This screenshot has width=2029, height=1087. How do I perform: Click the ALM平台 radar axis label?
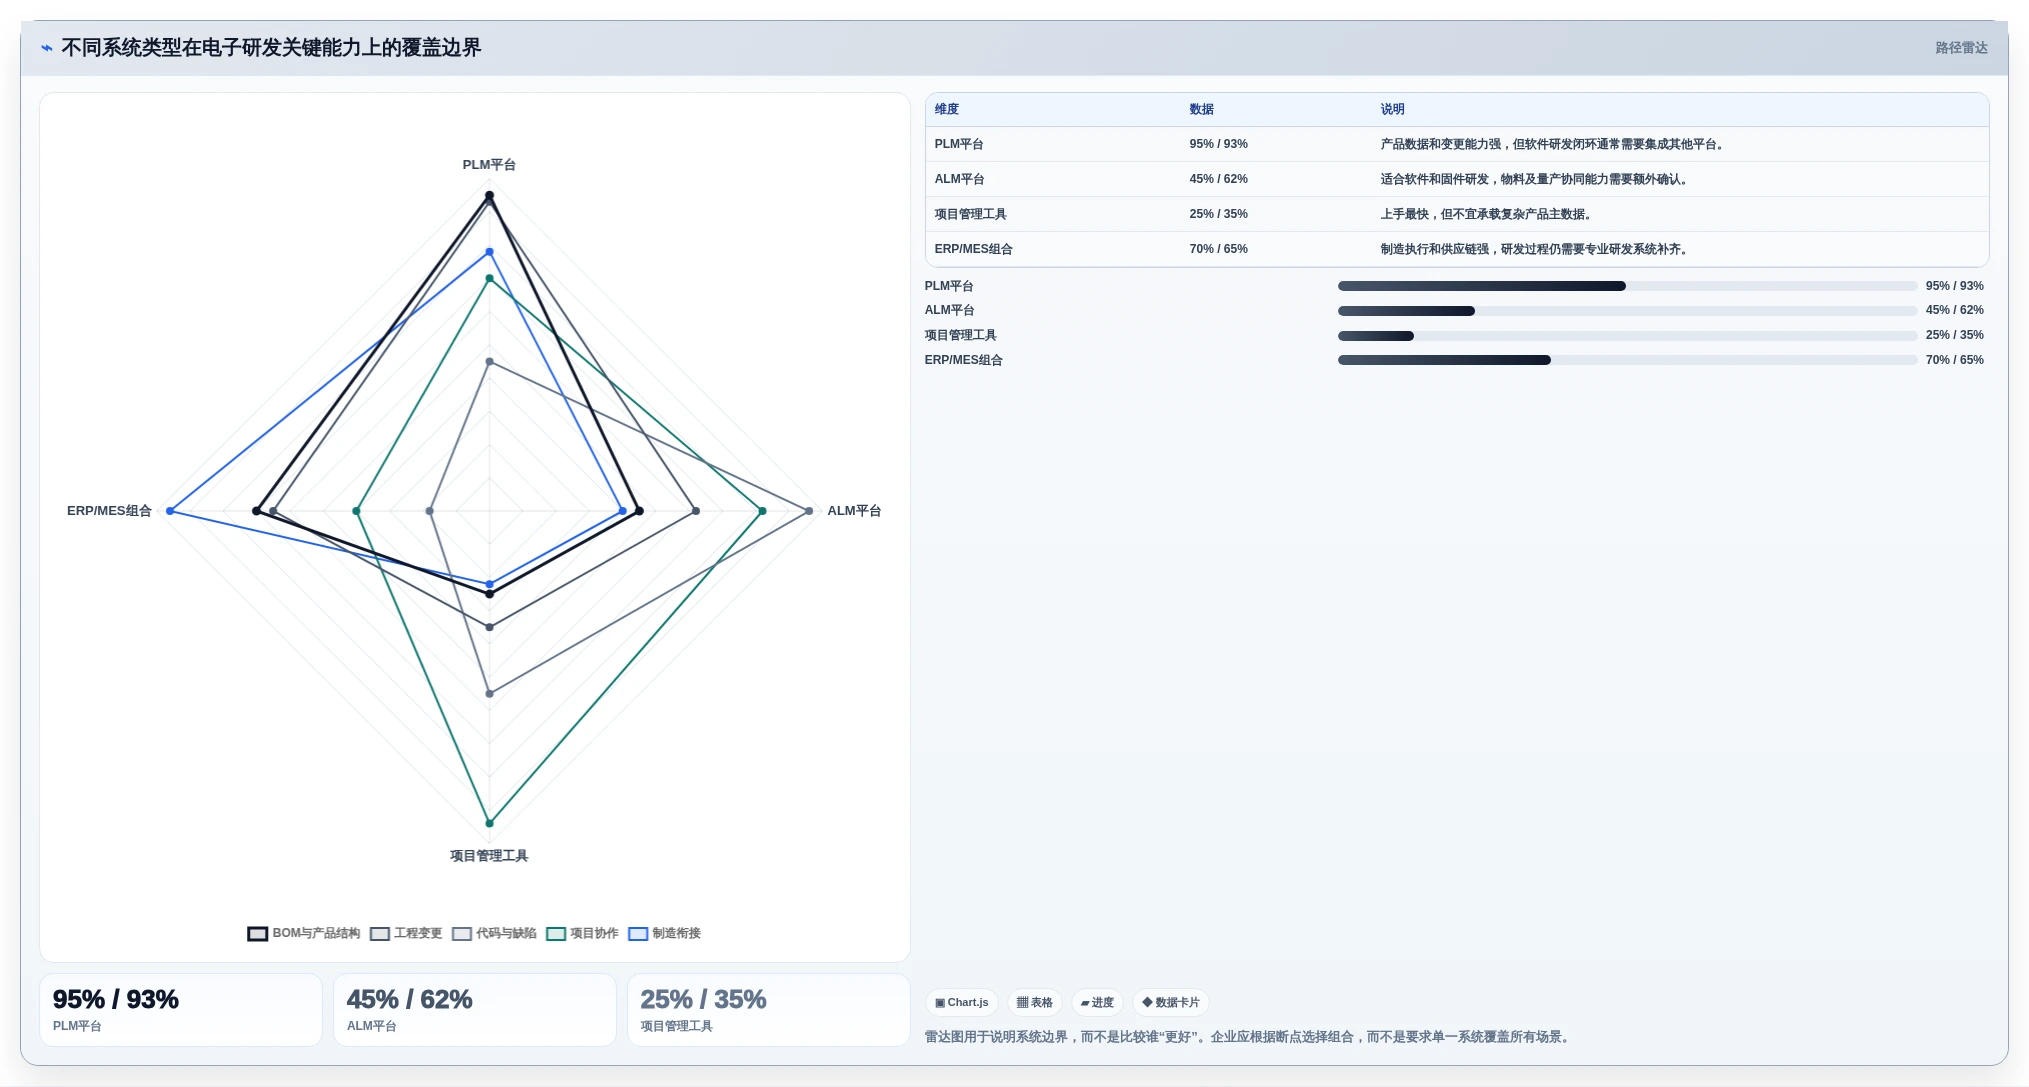tap(854, 511)
